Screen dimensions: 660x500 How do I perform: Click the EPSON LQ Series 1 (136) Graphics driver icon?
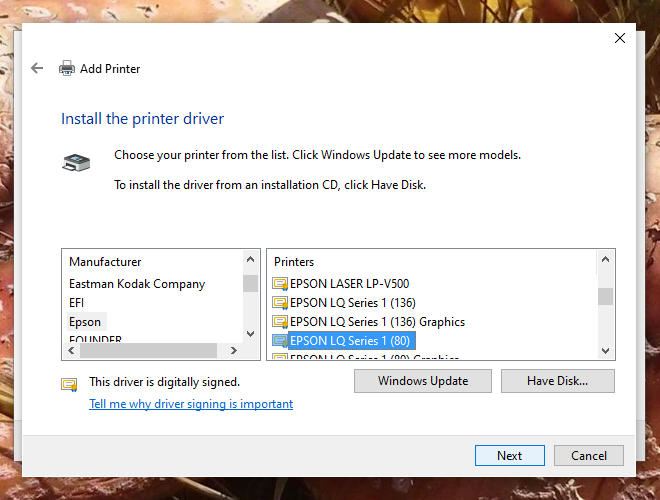click(279, 322)
